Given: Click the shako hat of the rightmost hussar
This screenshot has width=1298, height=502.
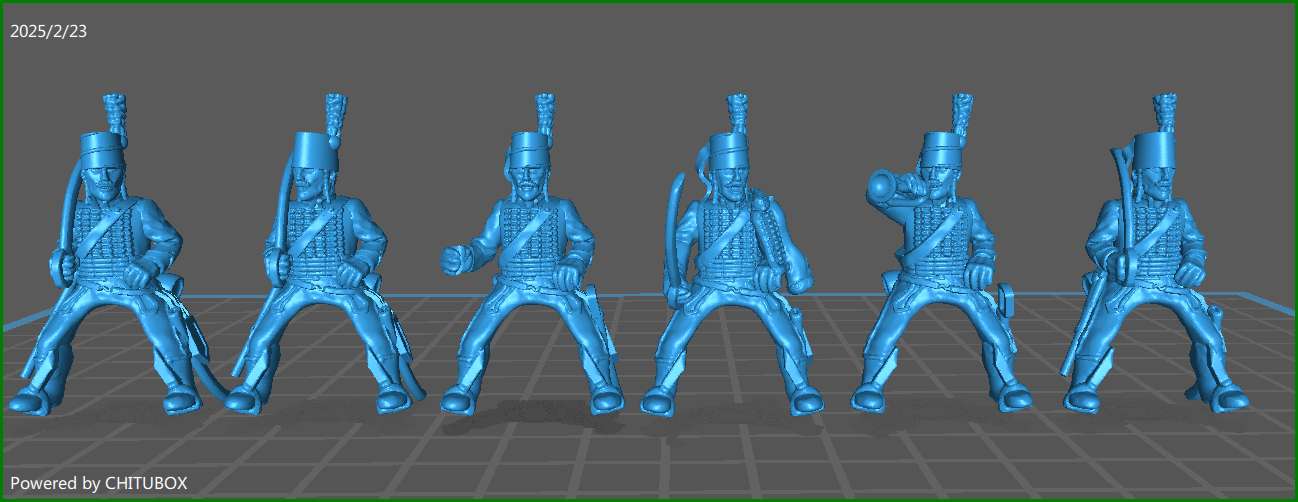Looking at the screenshot, I should 1158,152.
